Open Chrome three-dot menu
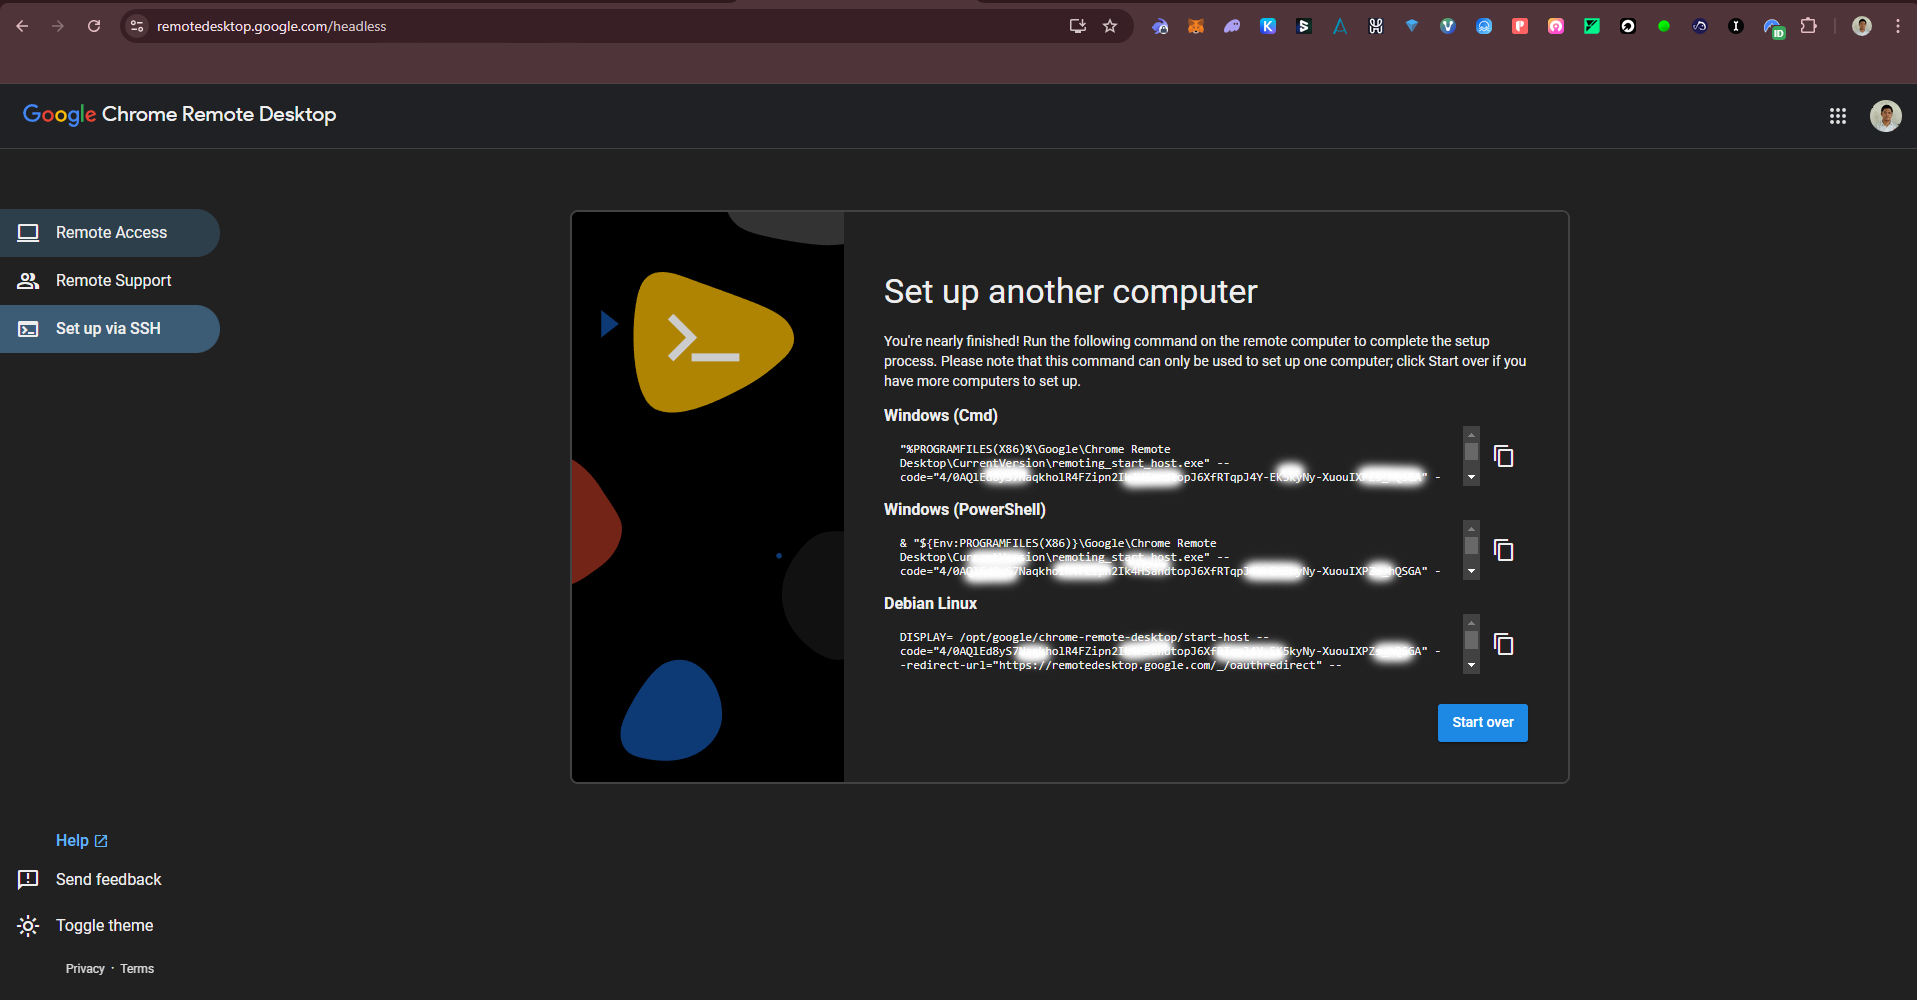The width and height of the screenshot is (1917, 1000). (x=1898, y=26)
